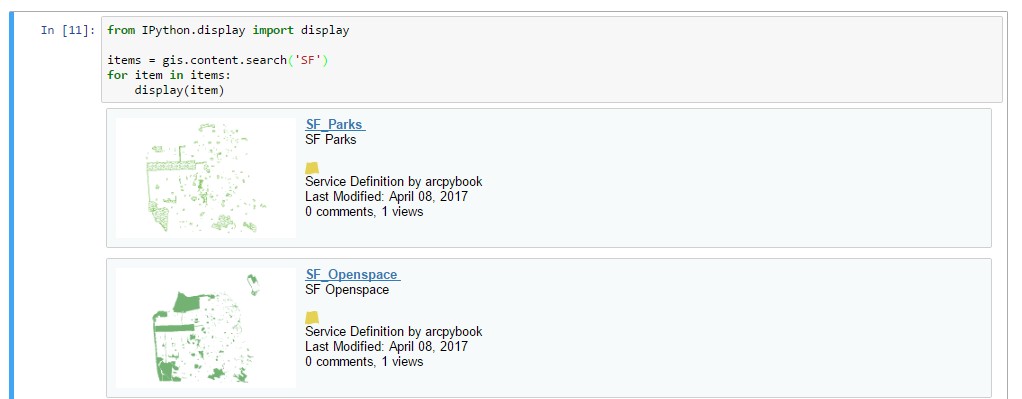The width and height of the screenshot is (1022, 399).
Task: Click '0 comments, 1 views' in SF_Openspace card
Action: tap(364, 362)
